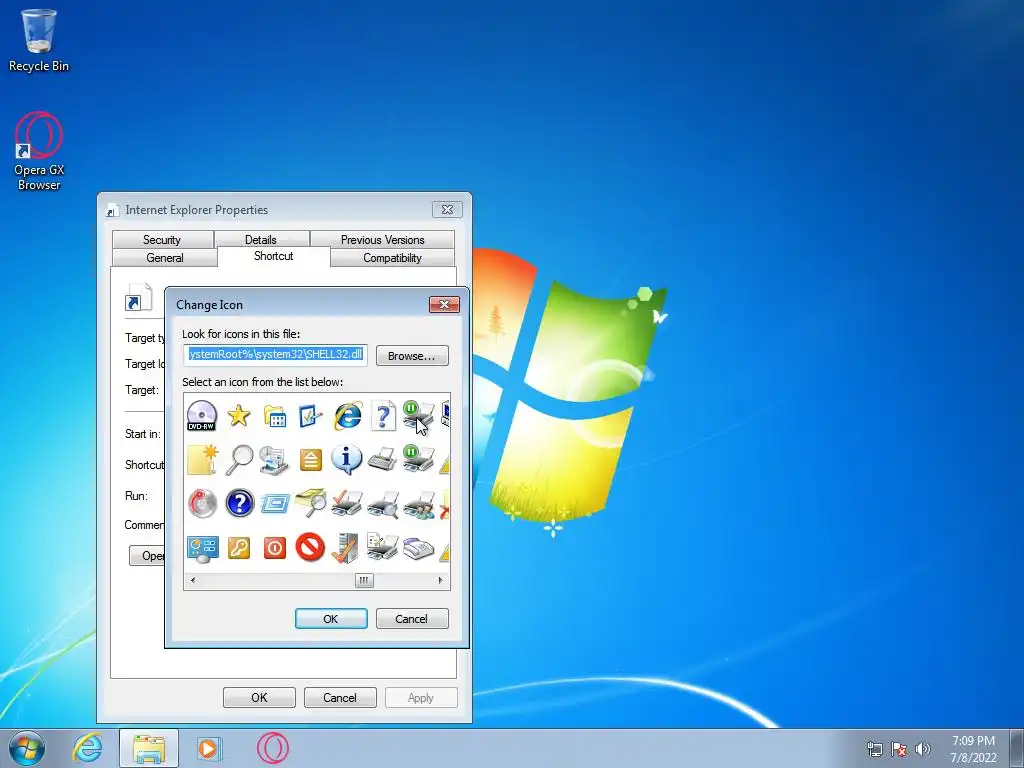Pick the printer with checklist document icon
This screenshot has width=1024, height=768.
coord(383,547)
